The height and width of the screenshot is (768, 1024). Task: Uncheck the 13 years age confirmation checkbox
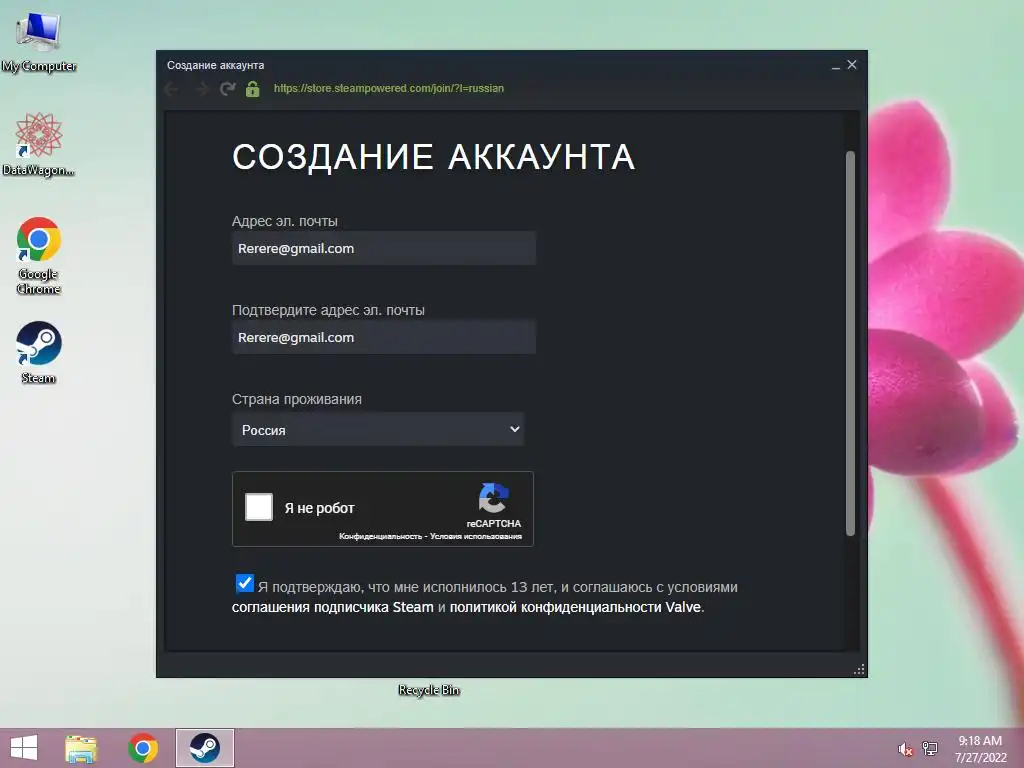click(x=245, y=583)
